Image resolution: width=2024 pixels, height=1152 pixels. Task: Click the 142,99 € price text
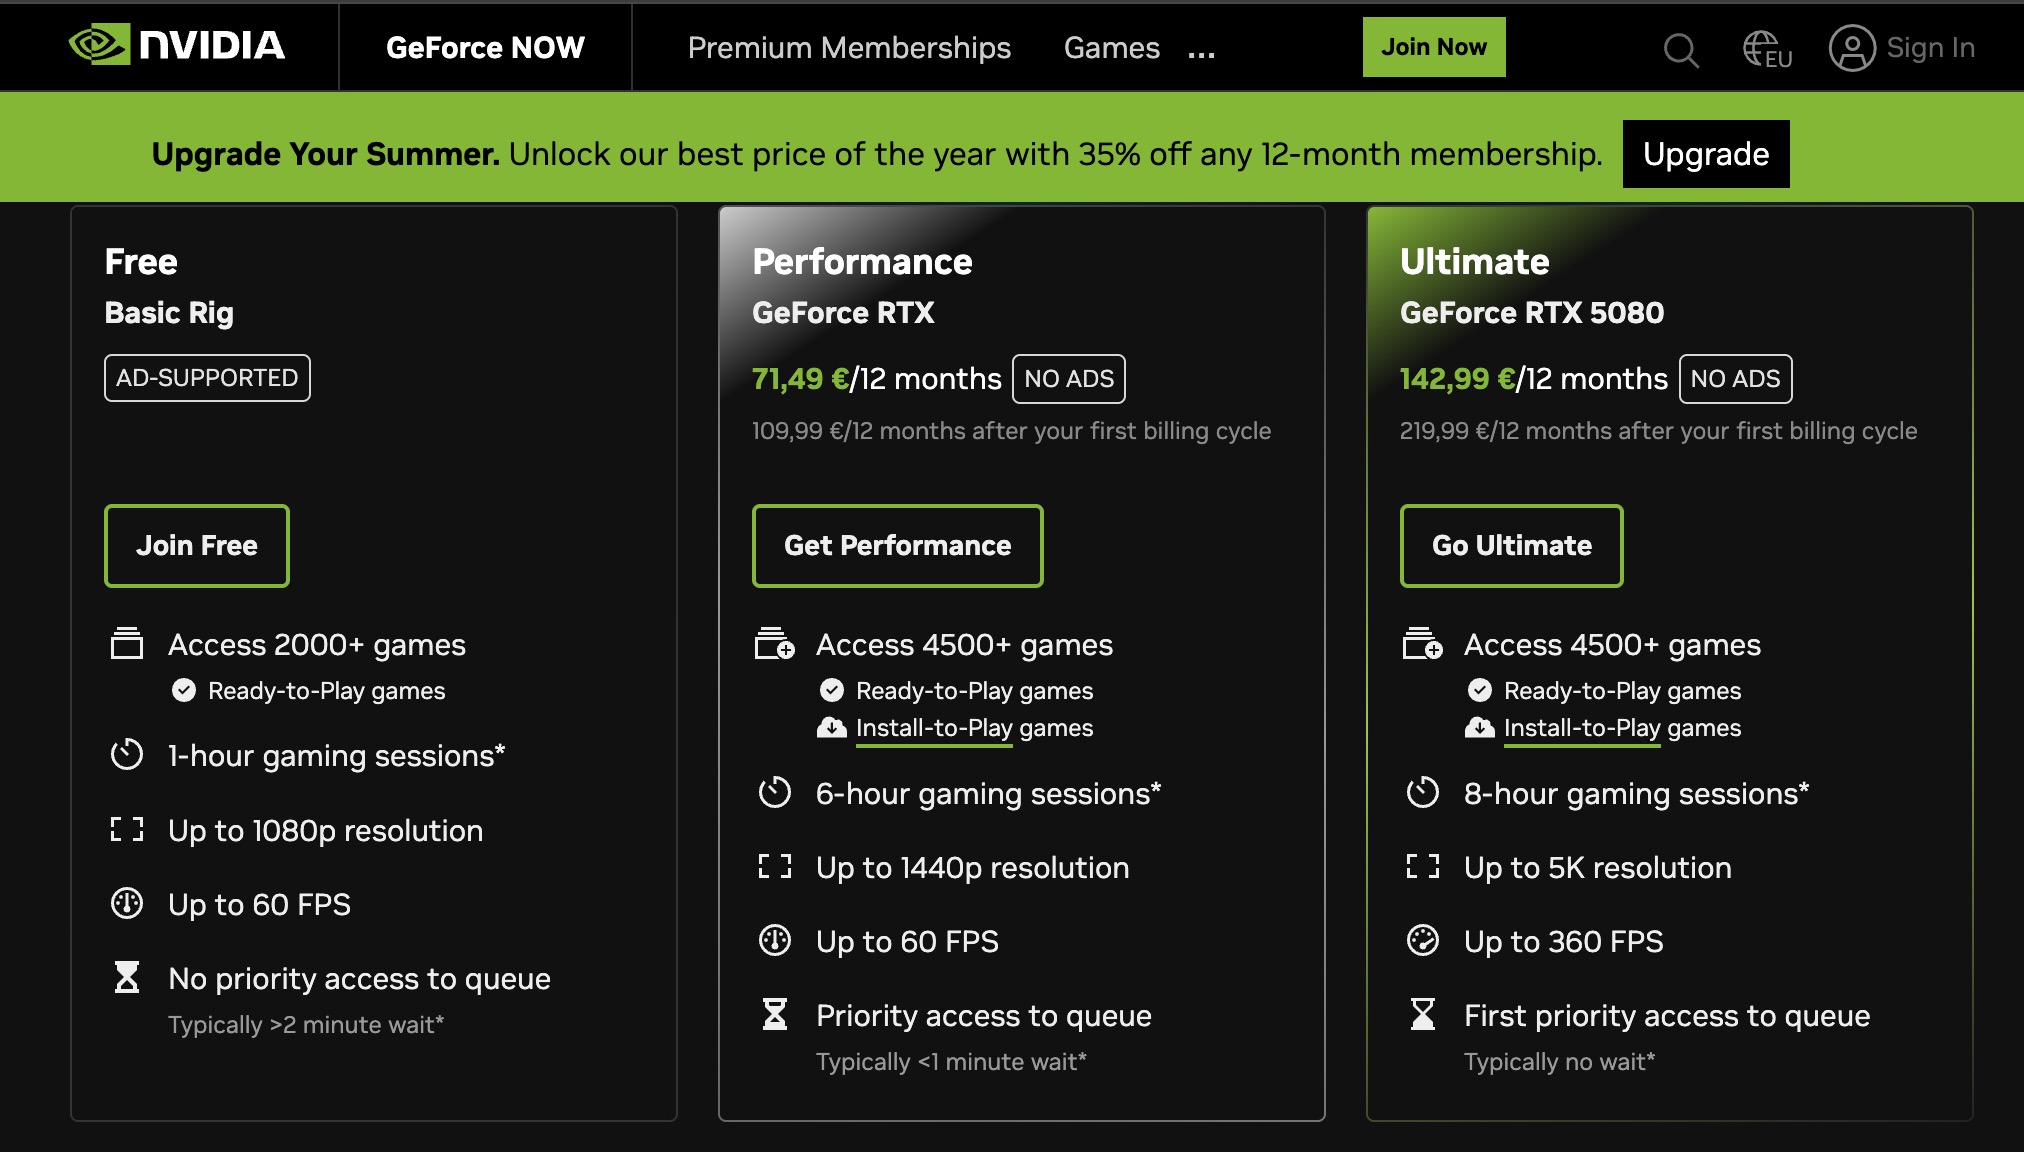[1457, 379]
